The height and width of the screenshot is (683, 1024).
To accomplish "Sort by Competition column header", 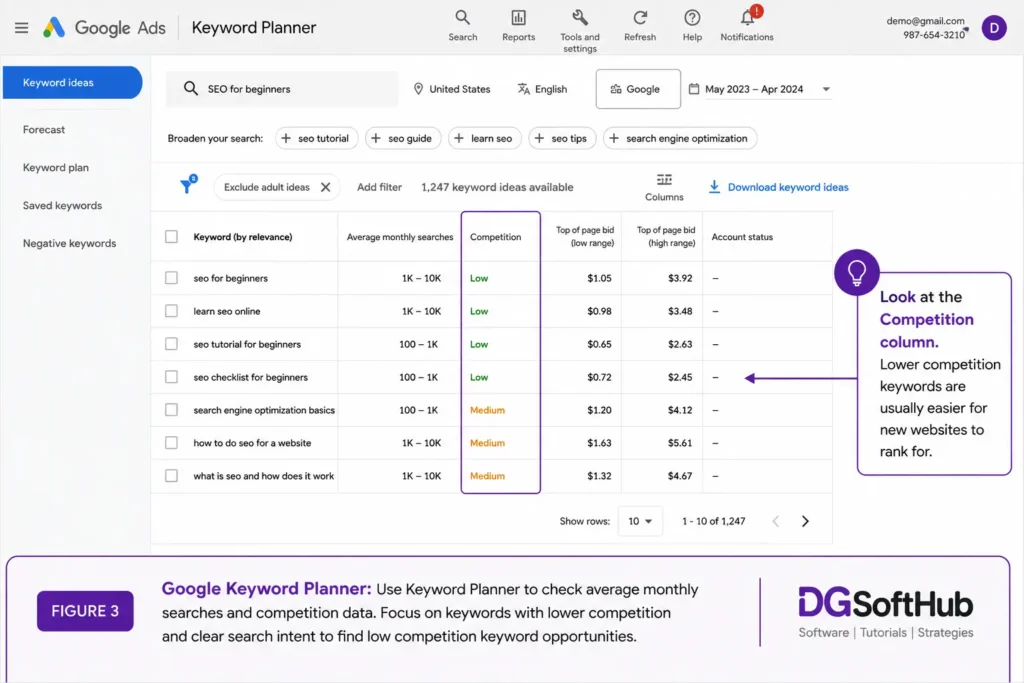I will (x=496, y=237).
